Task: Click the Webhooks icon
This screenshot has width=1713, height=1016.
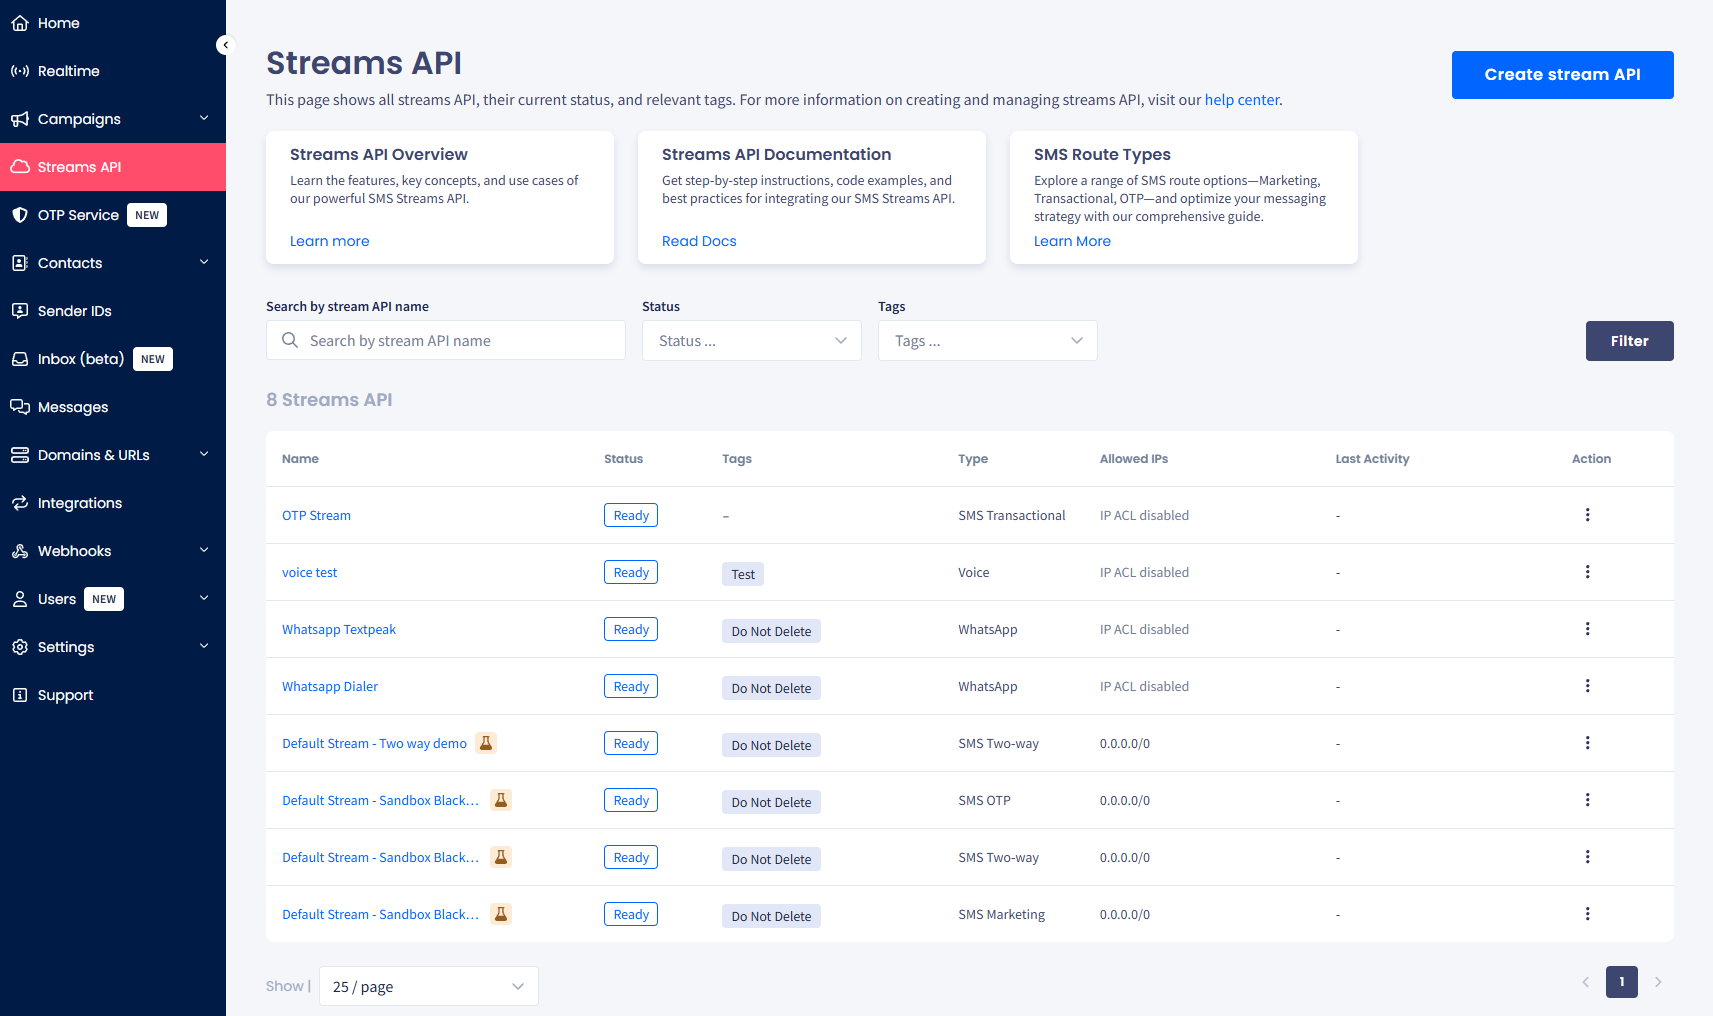Action: point(20,551)
